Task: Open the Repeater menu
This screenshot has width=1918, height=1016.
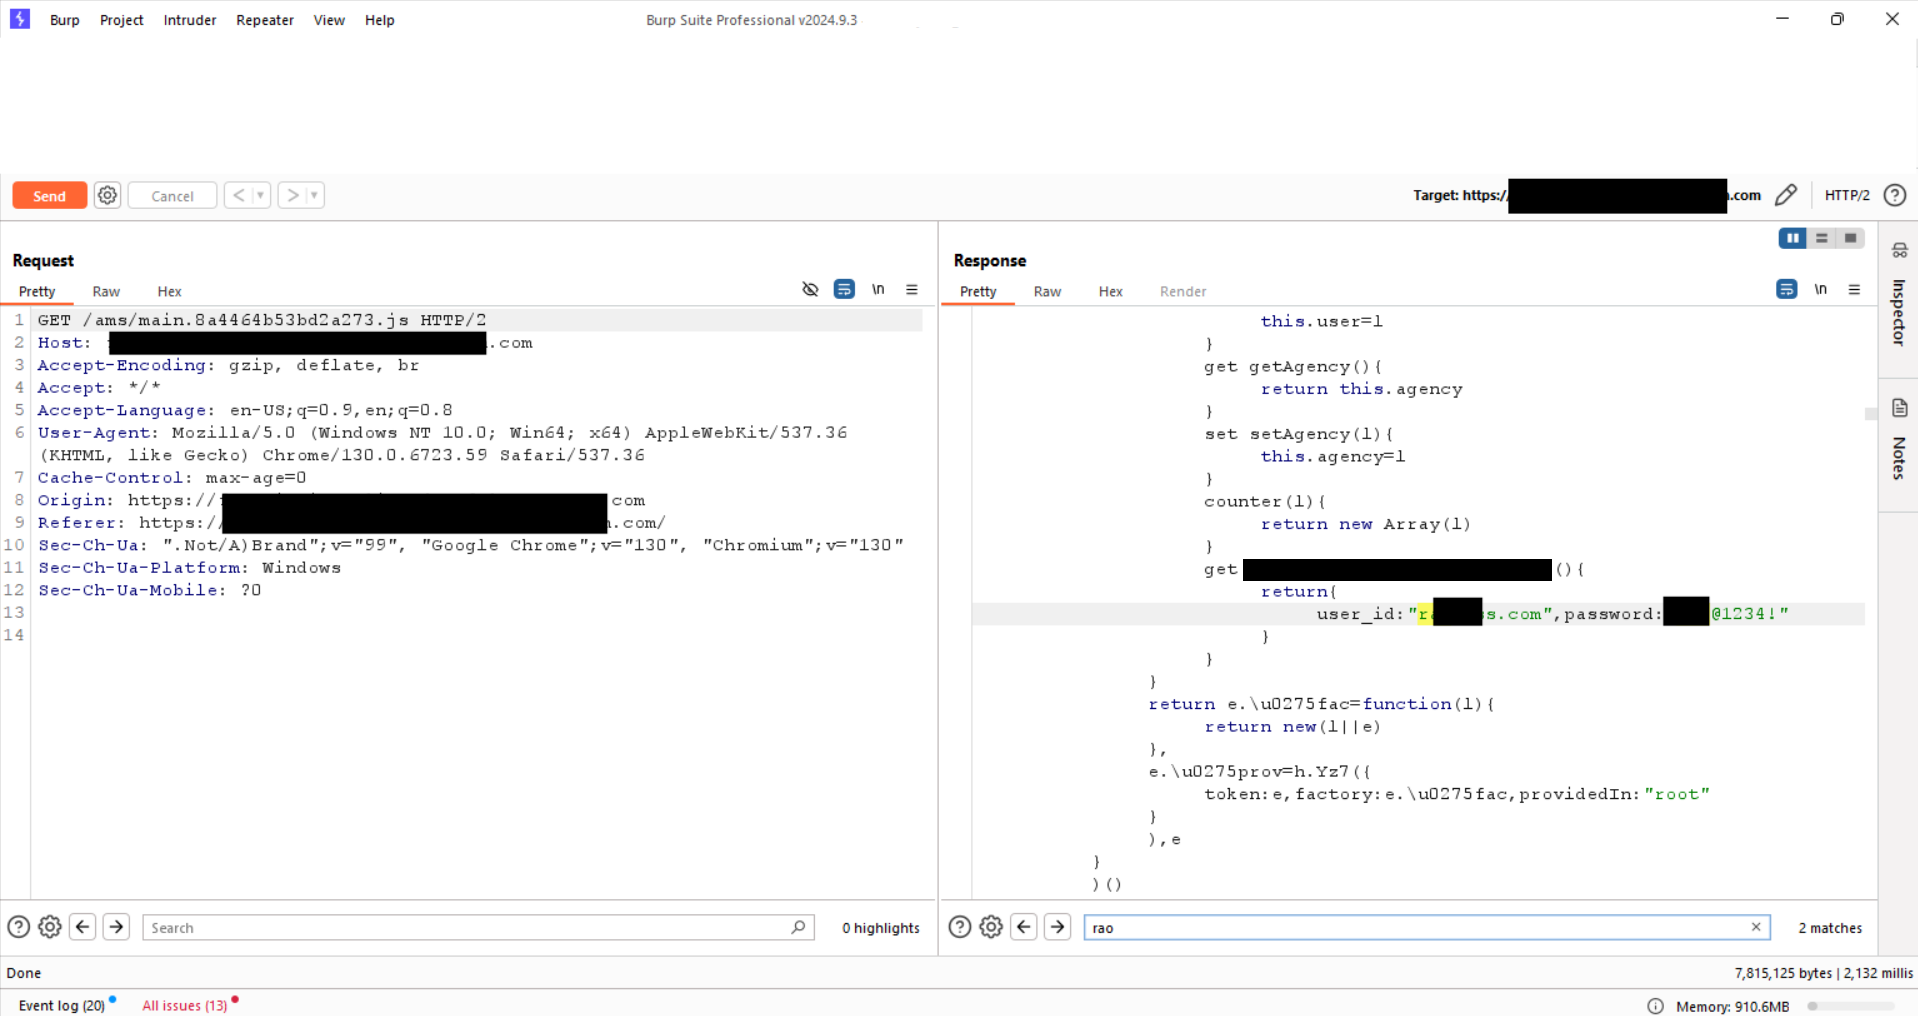Action: (x=265, y=20)
